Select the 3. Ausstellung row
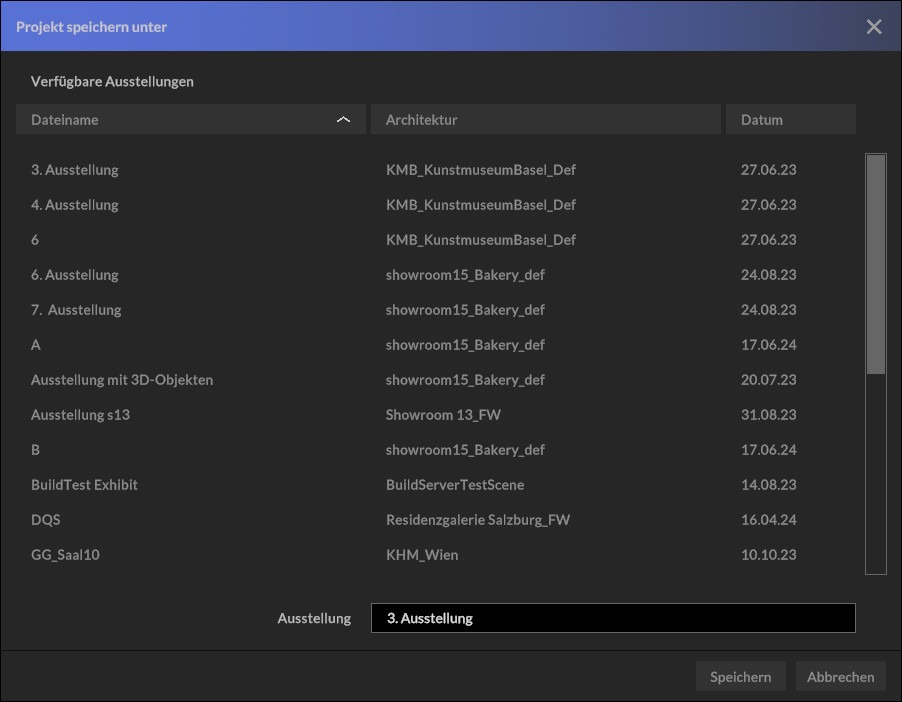The height and width of the screenshot is (702, 902). tap(436, 170)
